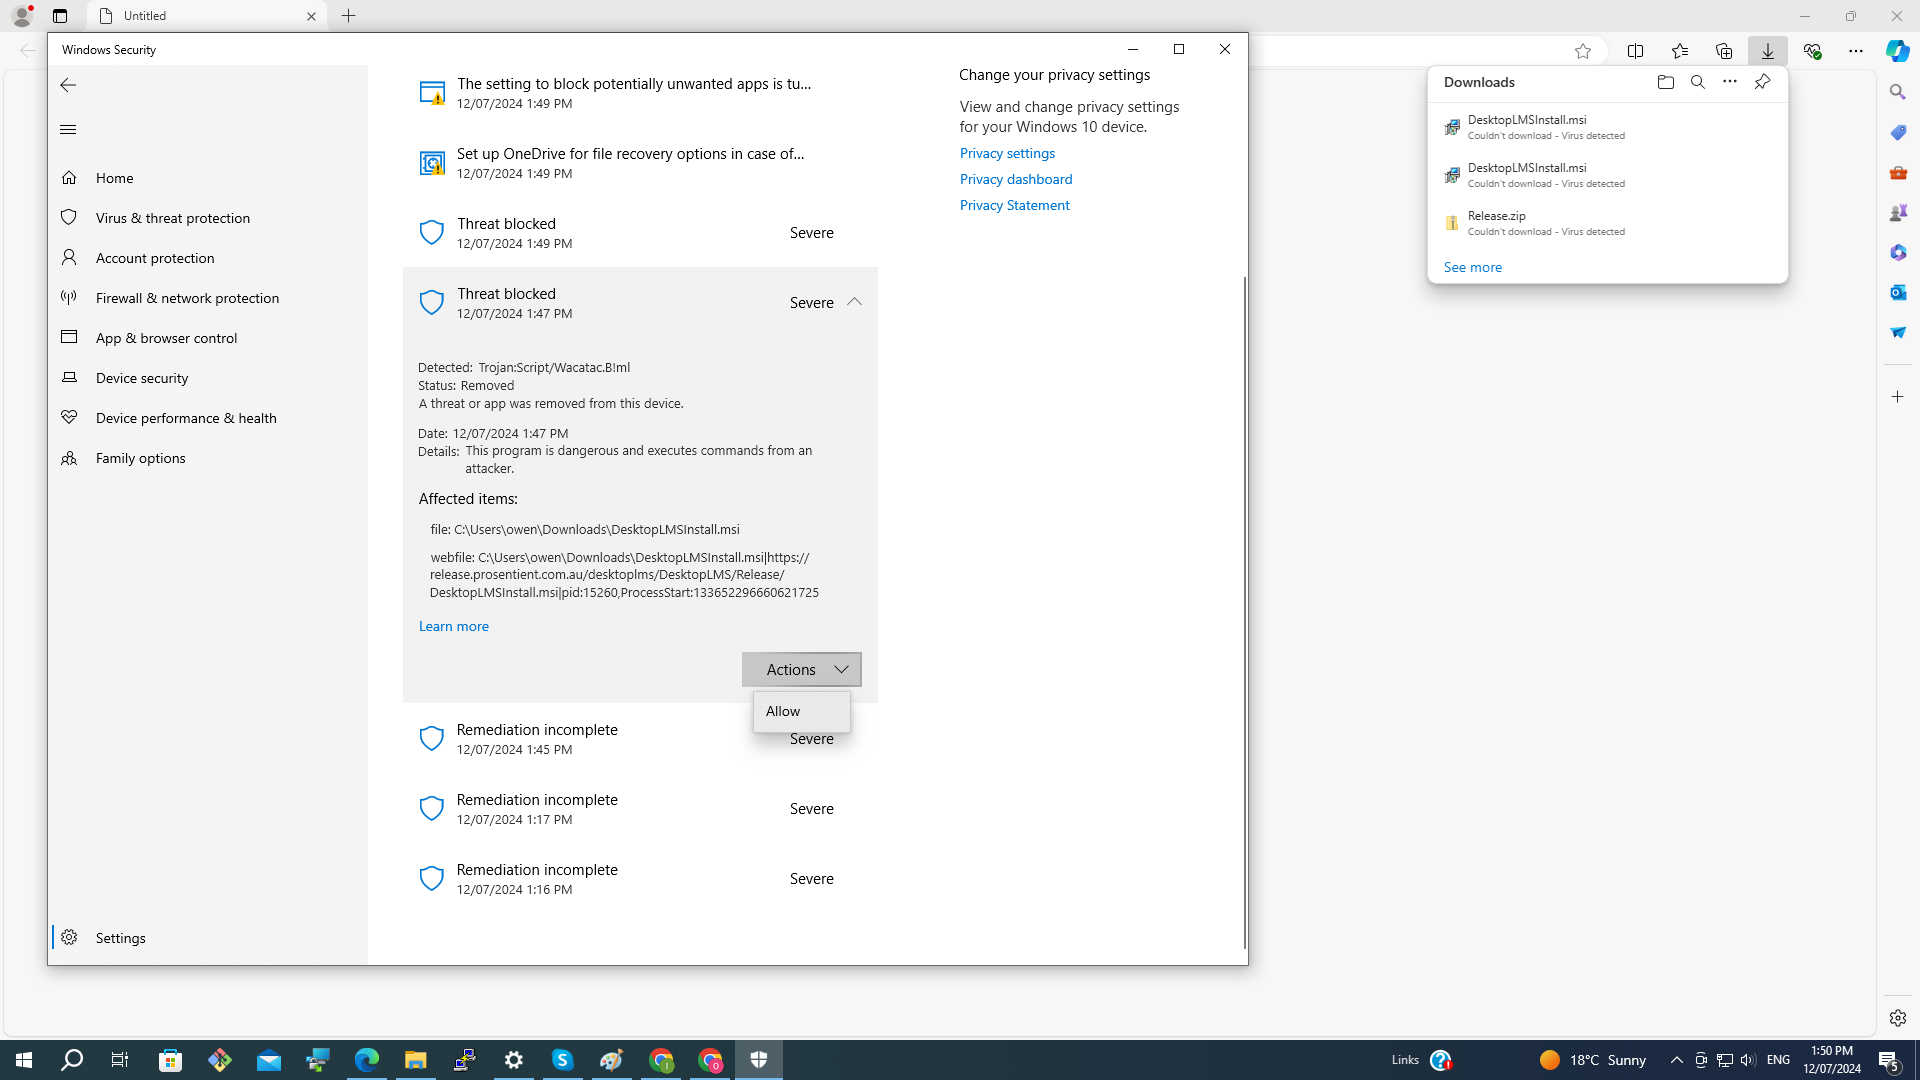This screenshot has height=1080, width=1920.
Task: Open Microsoft Store from taskbar
Action: [x=171, y=1060]
